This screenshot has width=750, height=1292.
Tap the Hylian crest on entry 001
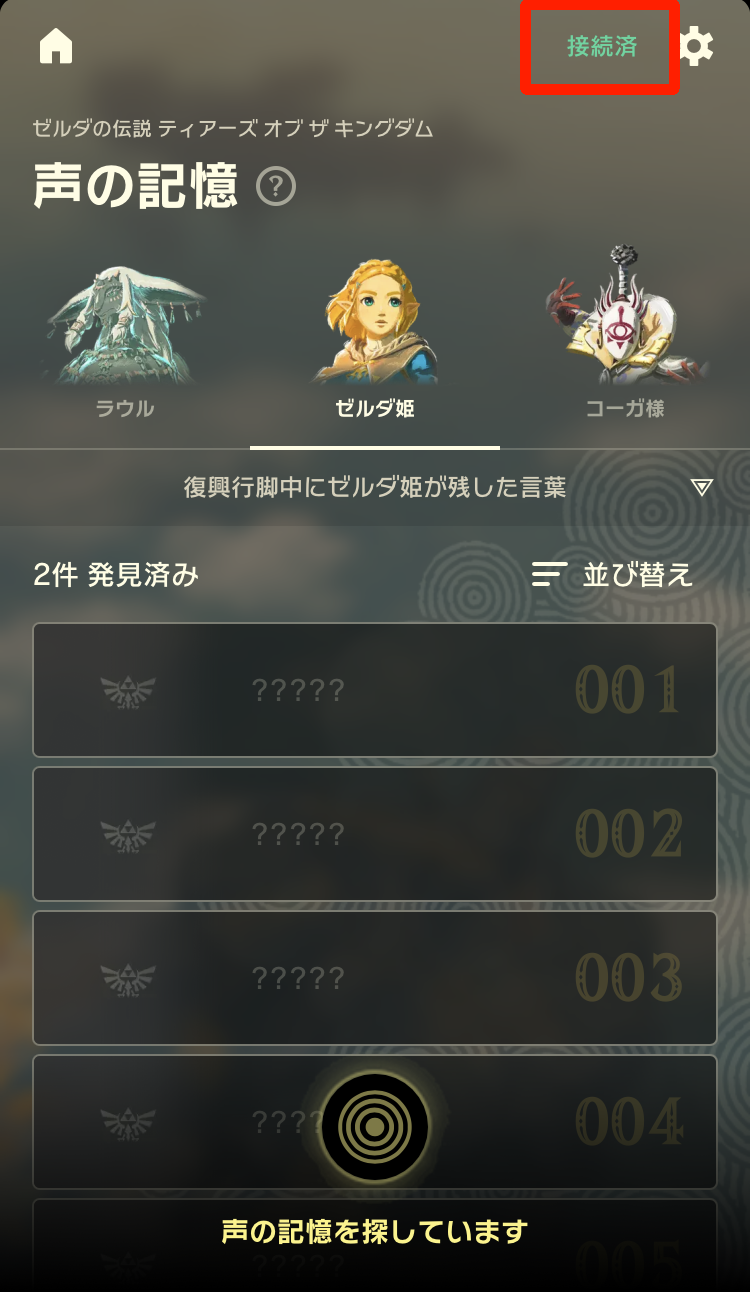pyautogui.click(x=129, y=690)
